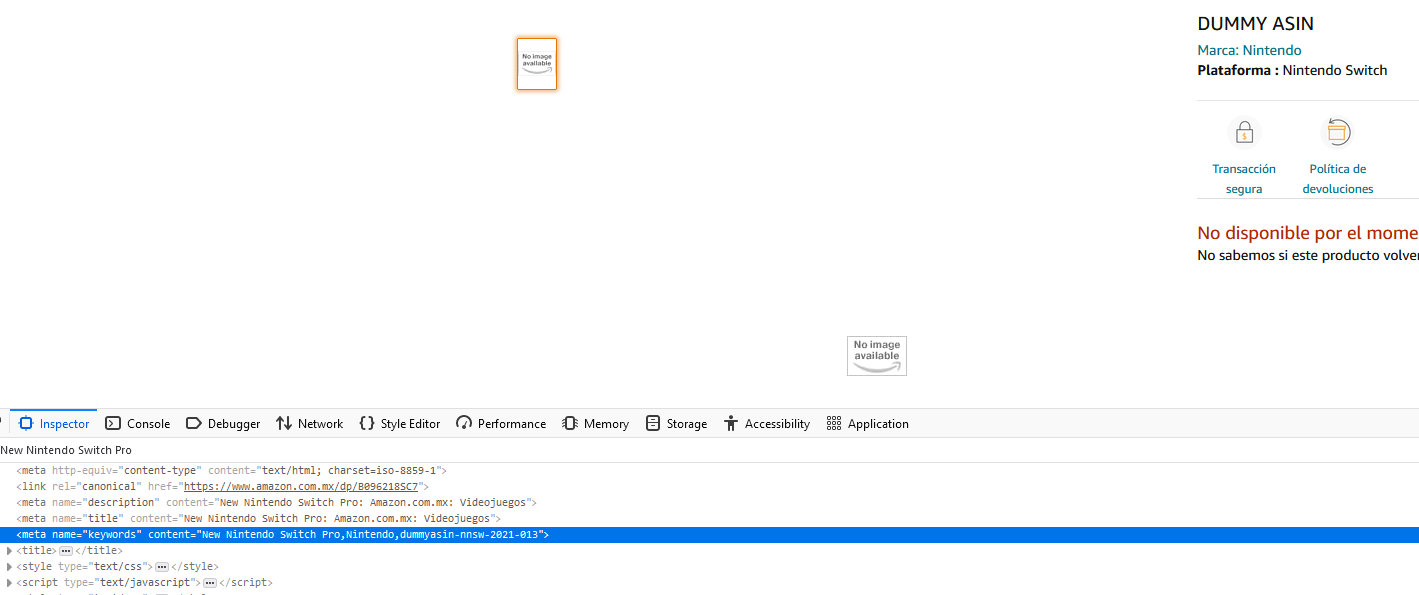
Task: Open the Console panel in DevTools
Action: (x=138, y=424)
